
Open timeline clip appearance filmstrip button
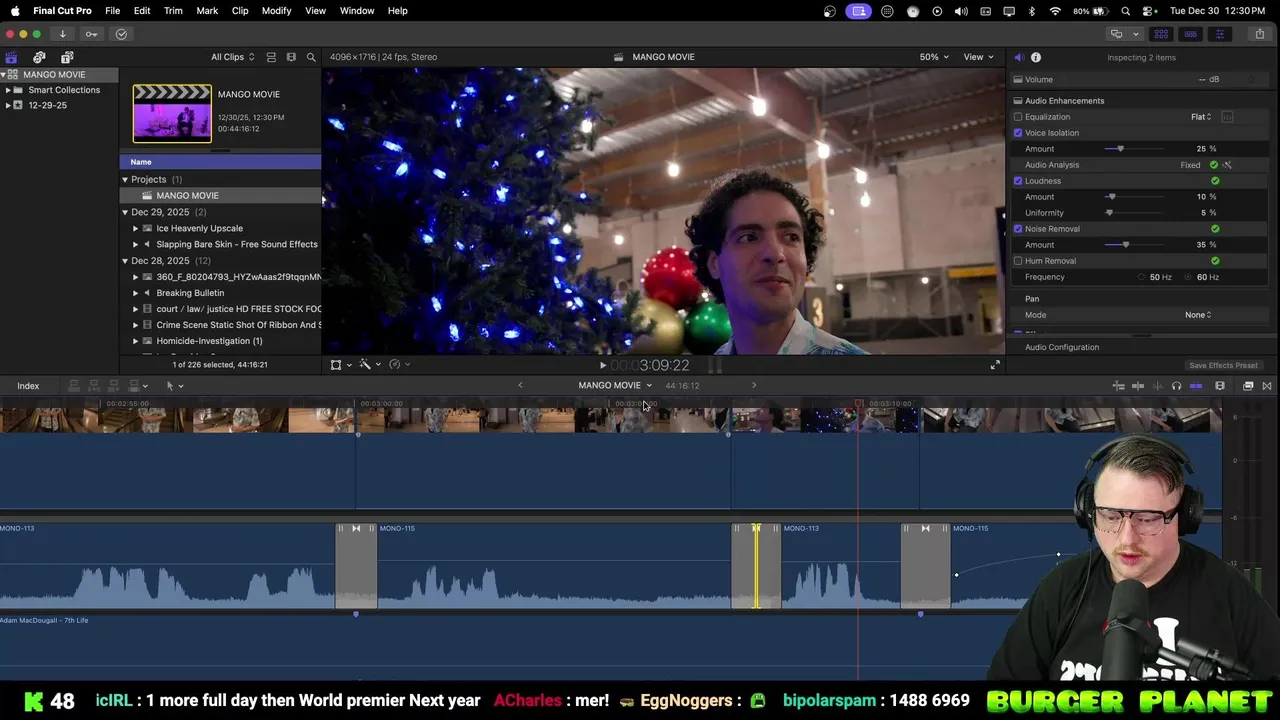[1220, 386]
